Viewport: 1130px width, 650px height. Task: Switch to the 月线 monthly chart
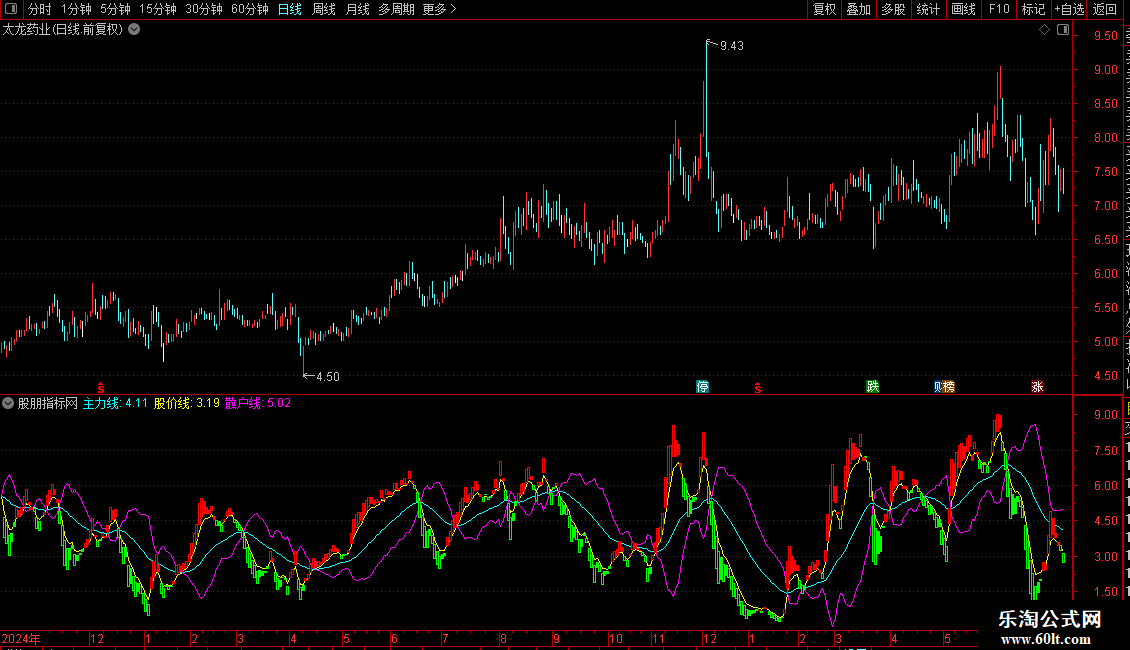(357, 9)
